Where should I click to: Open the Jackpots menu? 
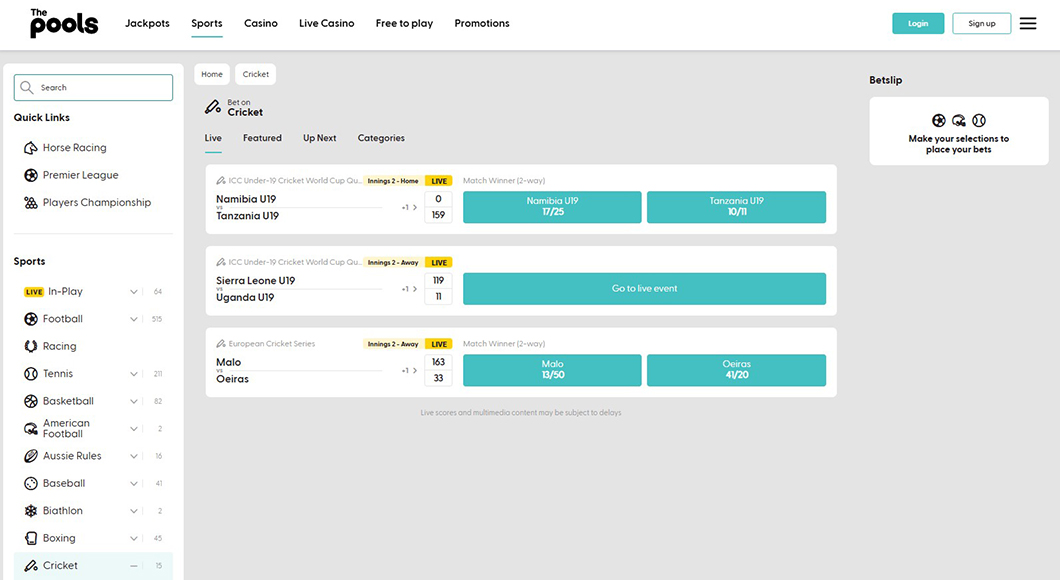click(x=147, y=23)
